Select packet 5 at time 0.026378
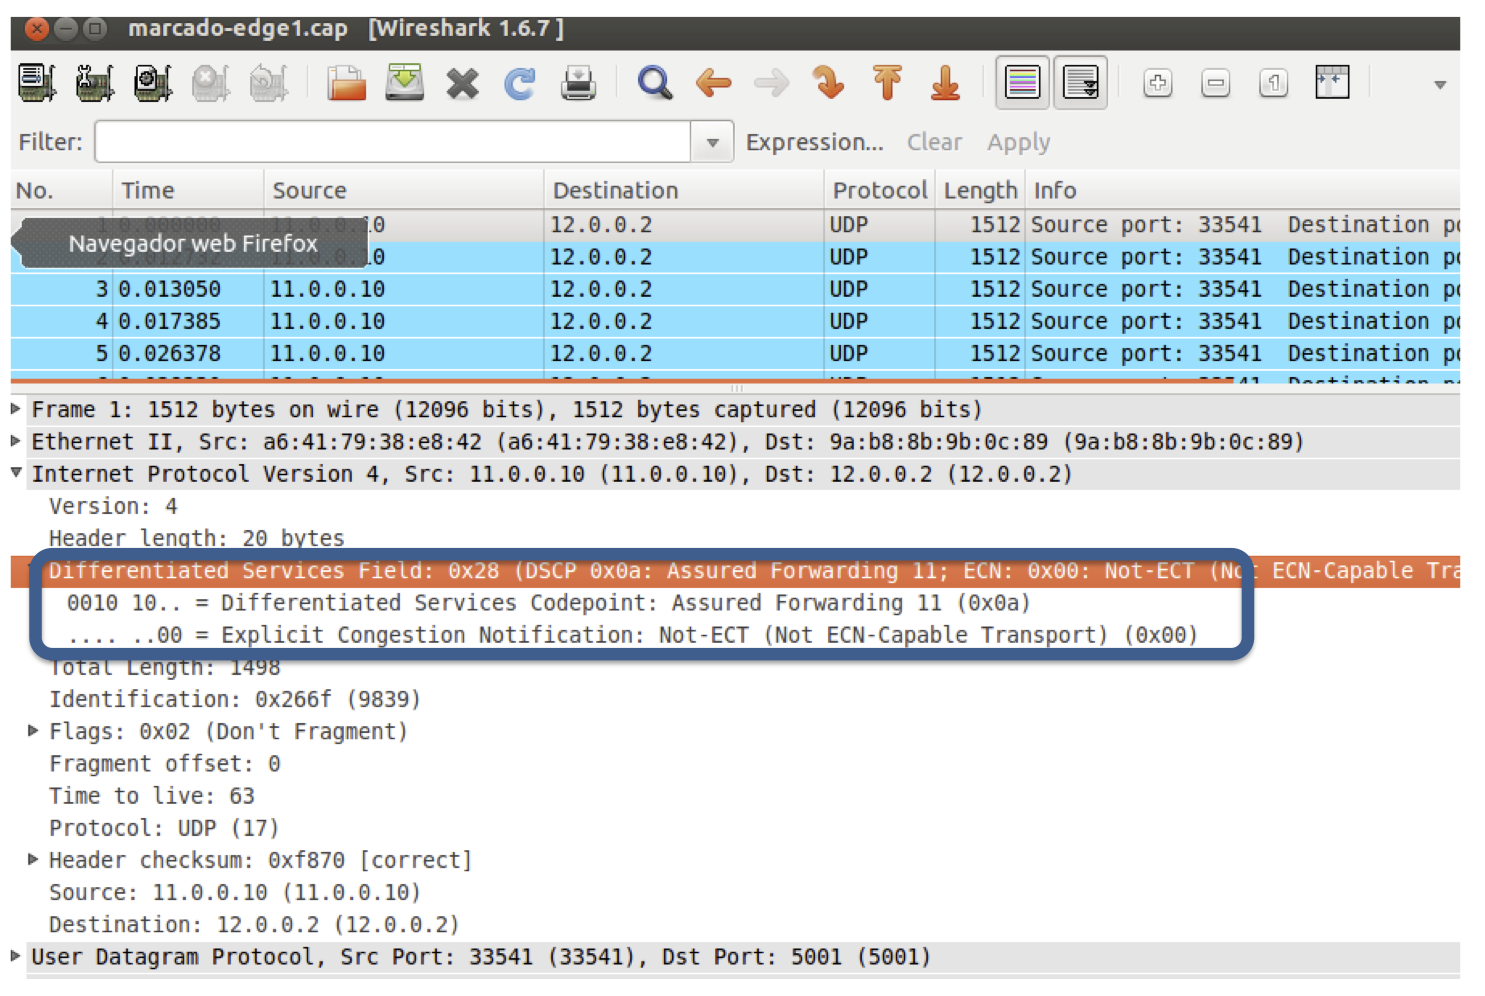This screenshot has width=1485, height=996. (x=735, y=353)
